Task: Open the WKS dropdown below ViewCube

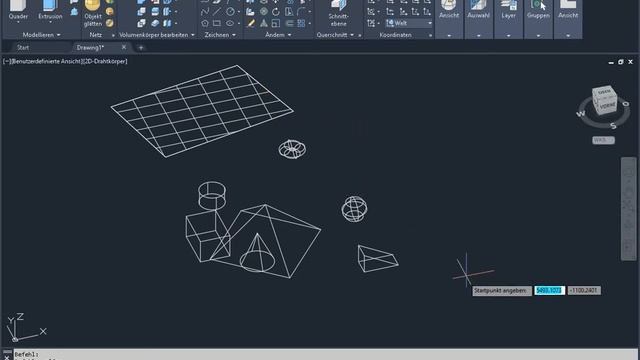Action: tap(603, 140)
